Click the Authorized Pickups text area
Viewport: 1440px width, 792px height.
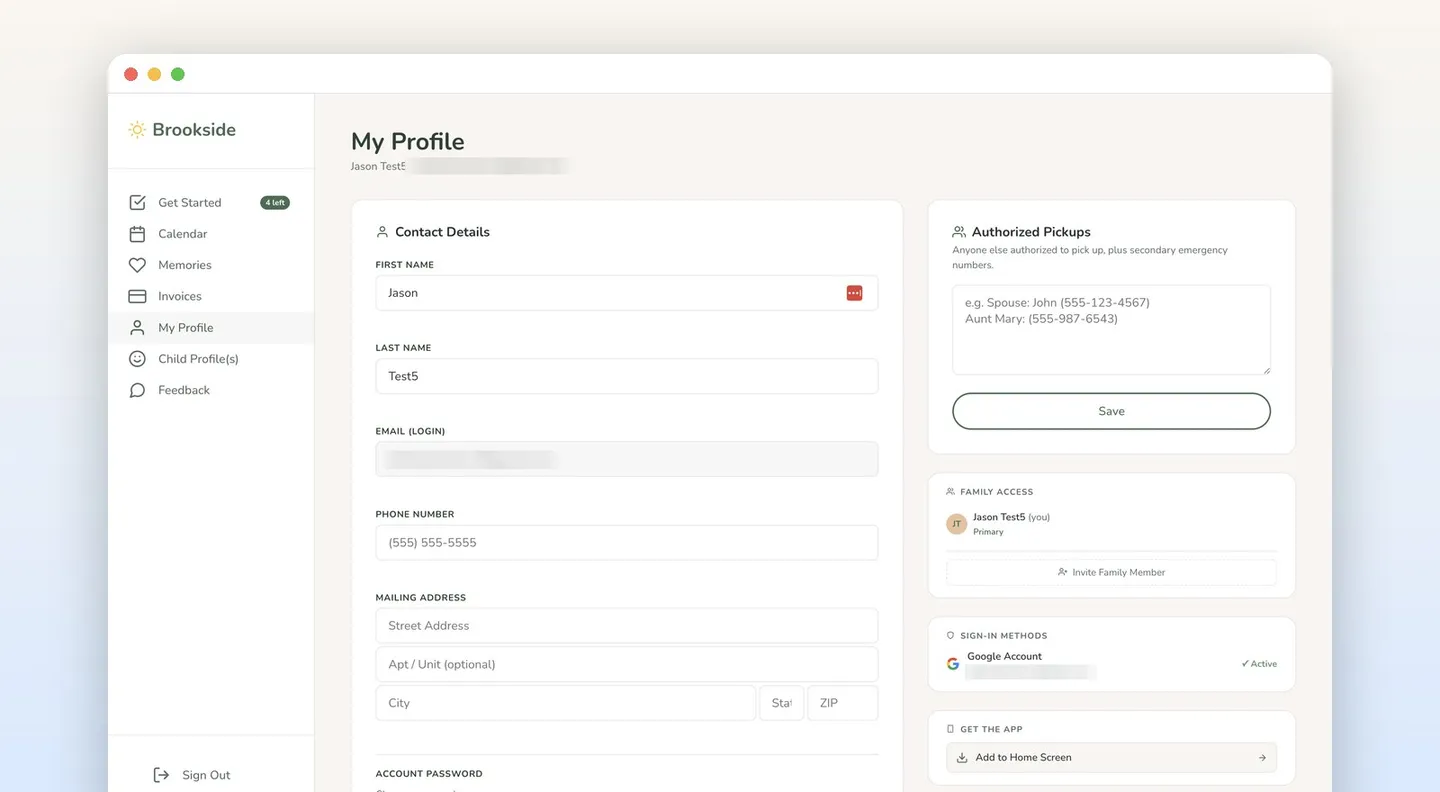click(1111, 330)
